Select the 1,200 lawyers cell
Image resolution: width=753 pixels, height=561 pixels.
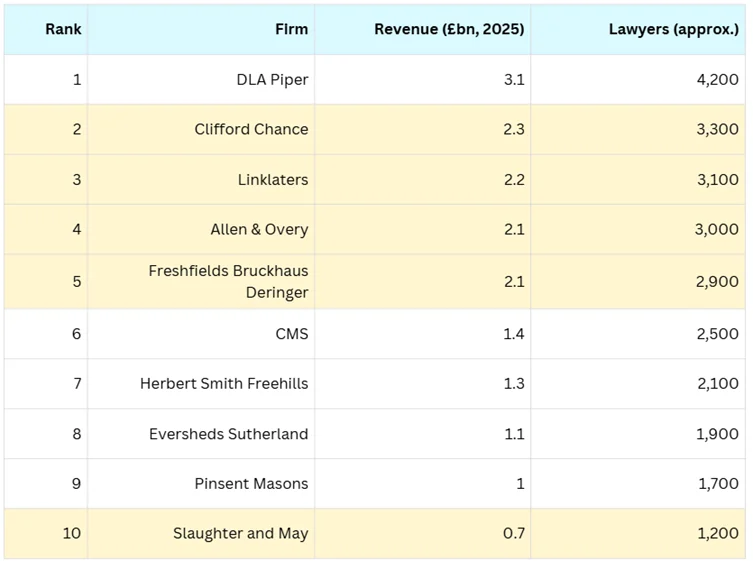point(717,533)
